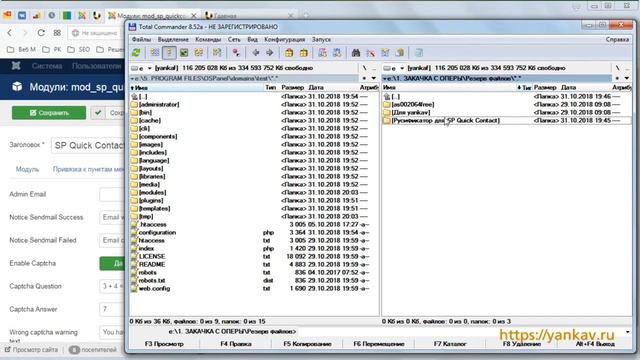Switch to Модуль tab in Joomla
The image size is (640, 360).
coord(27,169)
